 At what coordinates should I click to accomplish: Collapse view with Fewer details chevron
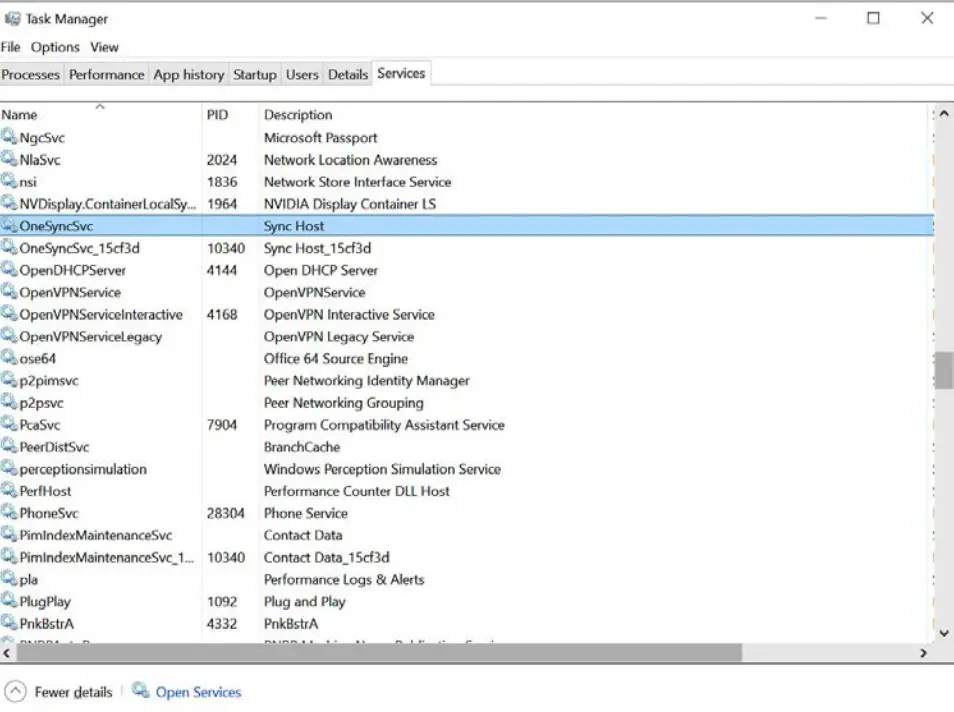coord(15,692)
